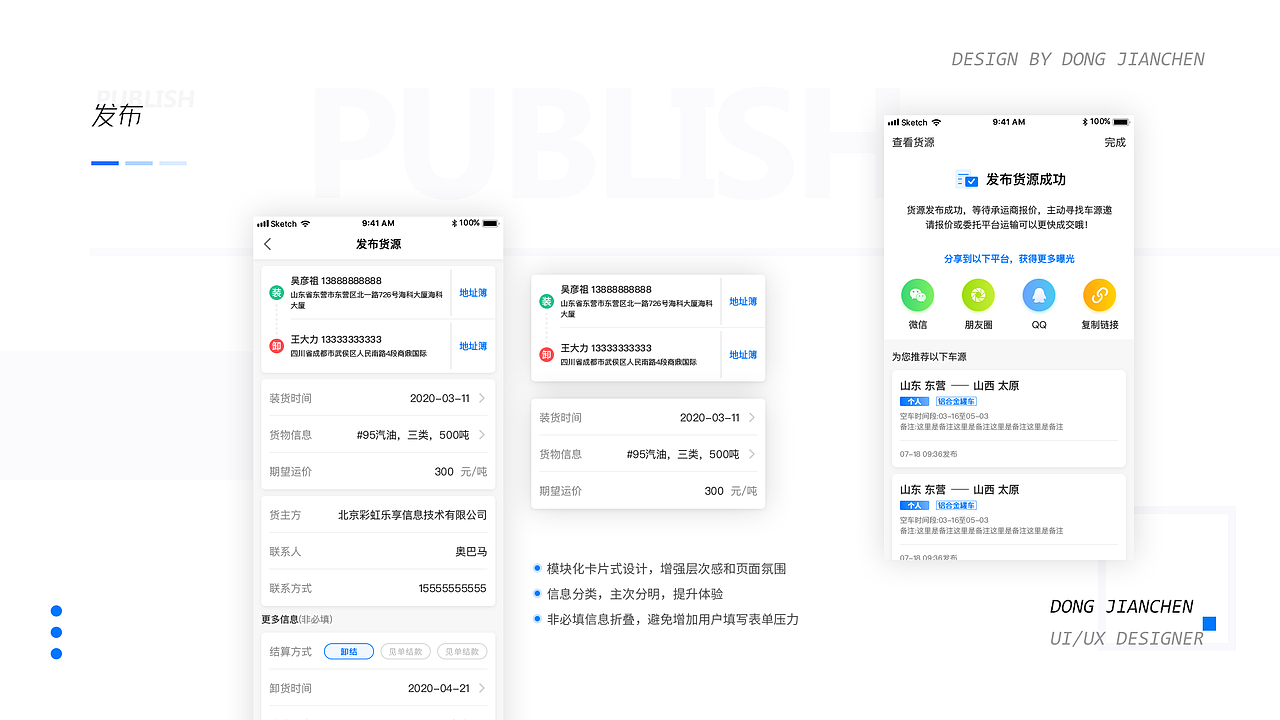Viewport: 1280px width, 720px height.
Task: Tap battery icon in left phone status bar
Action: click(x=489, y=223)
